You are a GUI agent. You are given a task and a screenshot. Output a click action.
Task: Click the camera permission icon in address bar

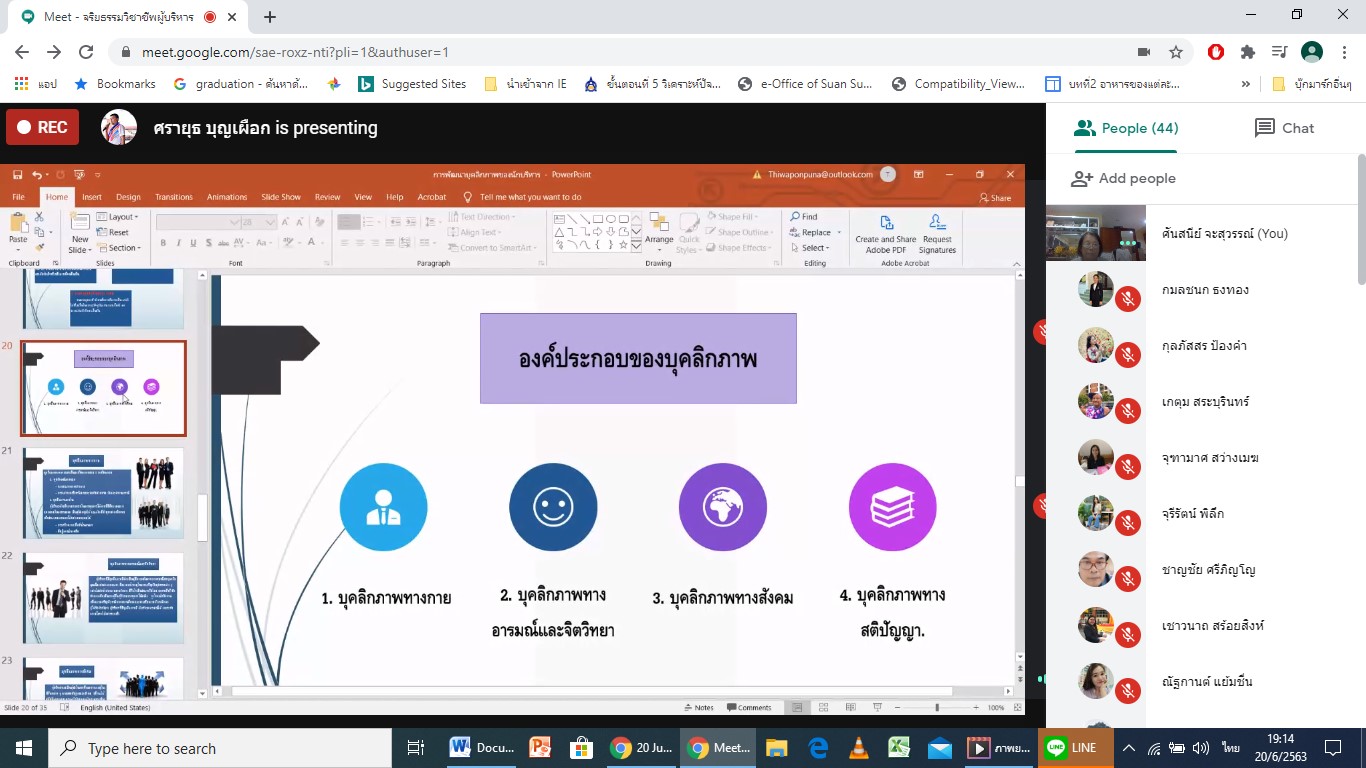(x=1144, y=52)
